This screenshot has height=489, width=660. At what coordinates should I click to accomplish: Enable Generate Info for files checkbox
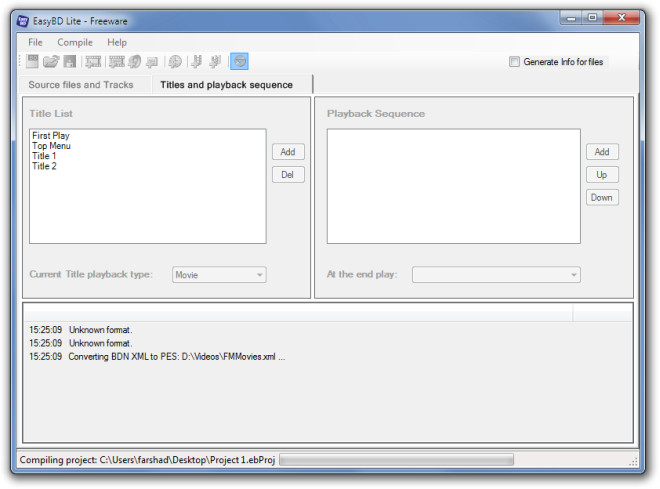click(x=514, y=62)
